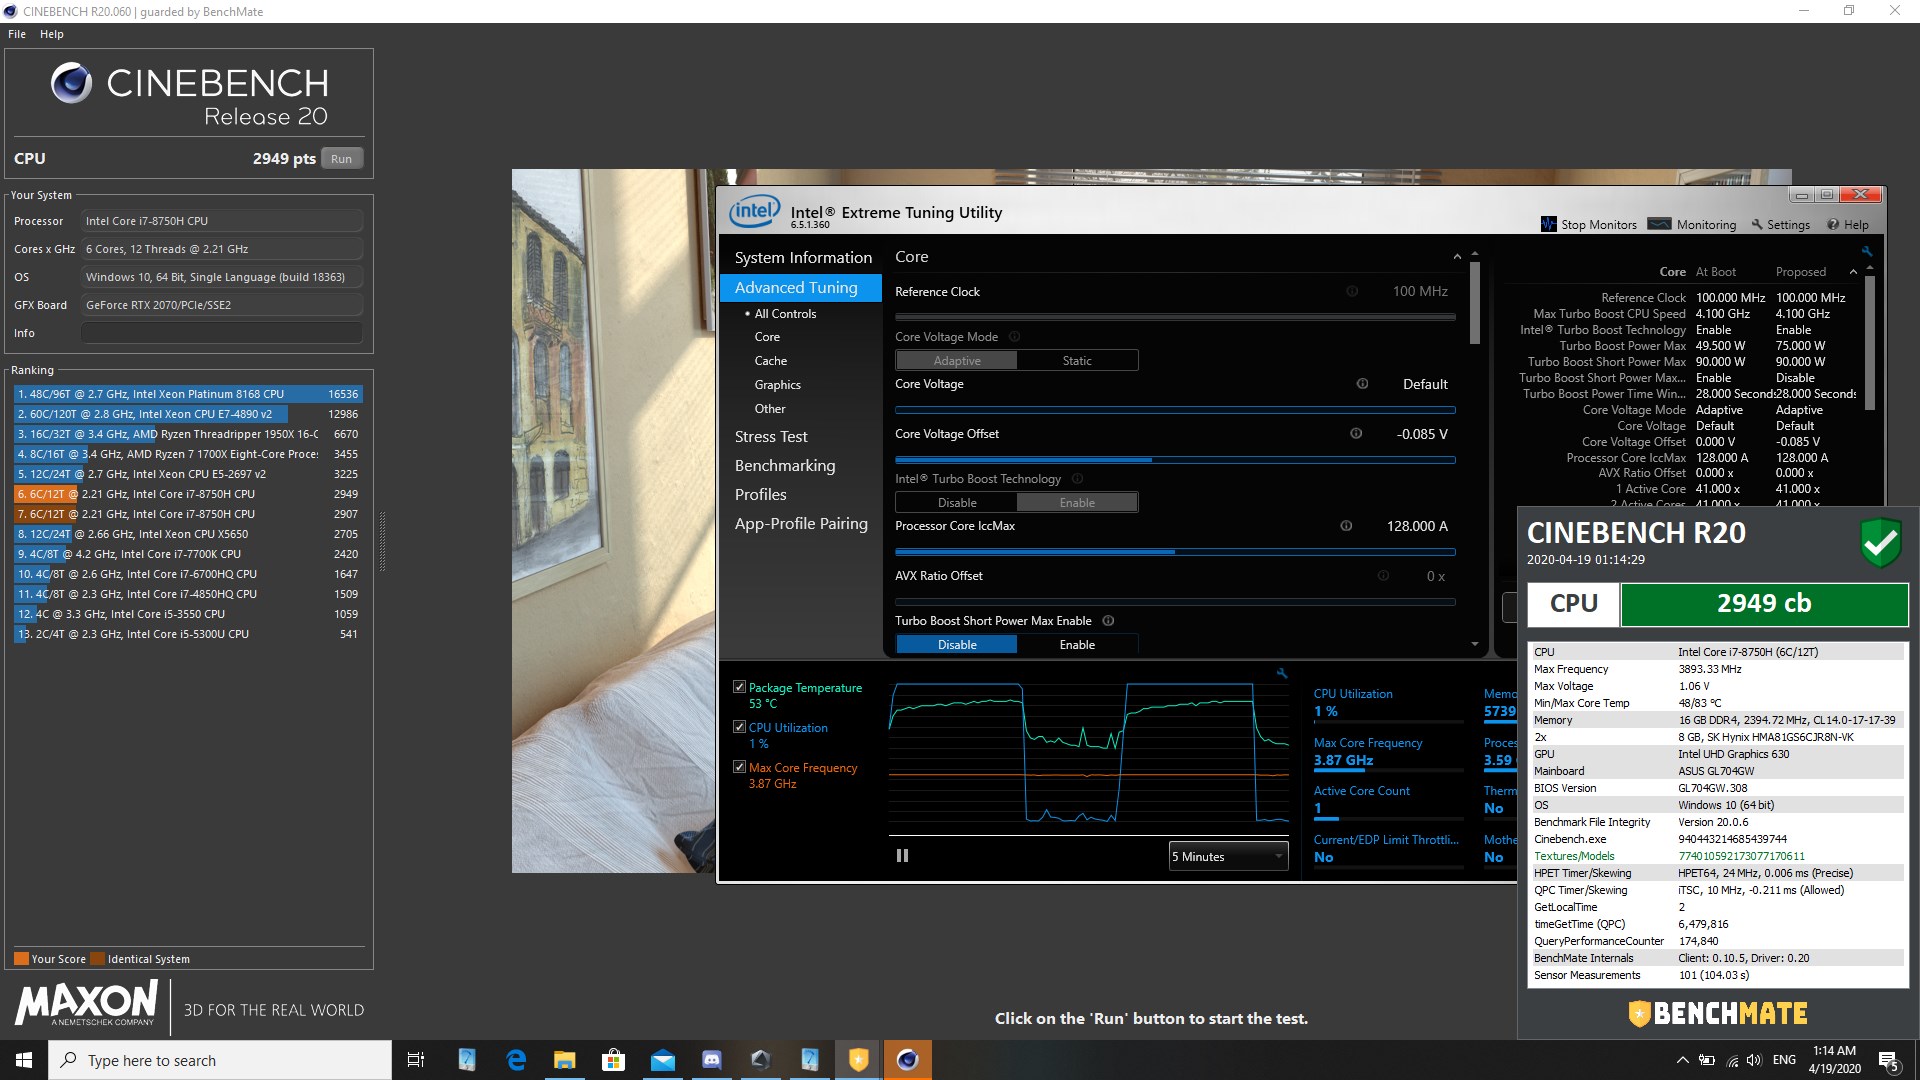This screenshot has width=1920, height=1080.
Task: Collapse the Core proposed-settings table chevron
Action: point(1853,272)
